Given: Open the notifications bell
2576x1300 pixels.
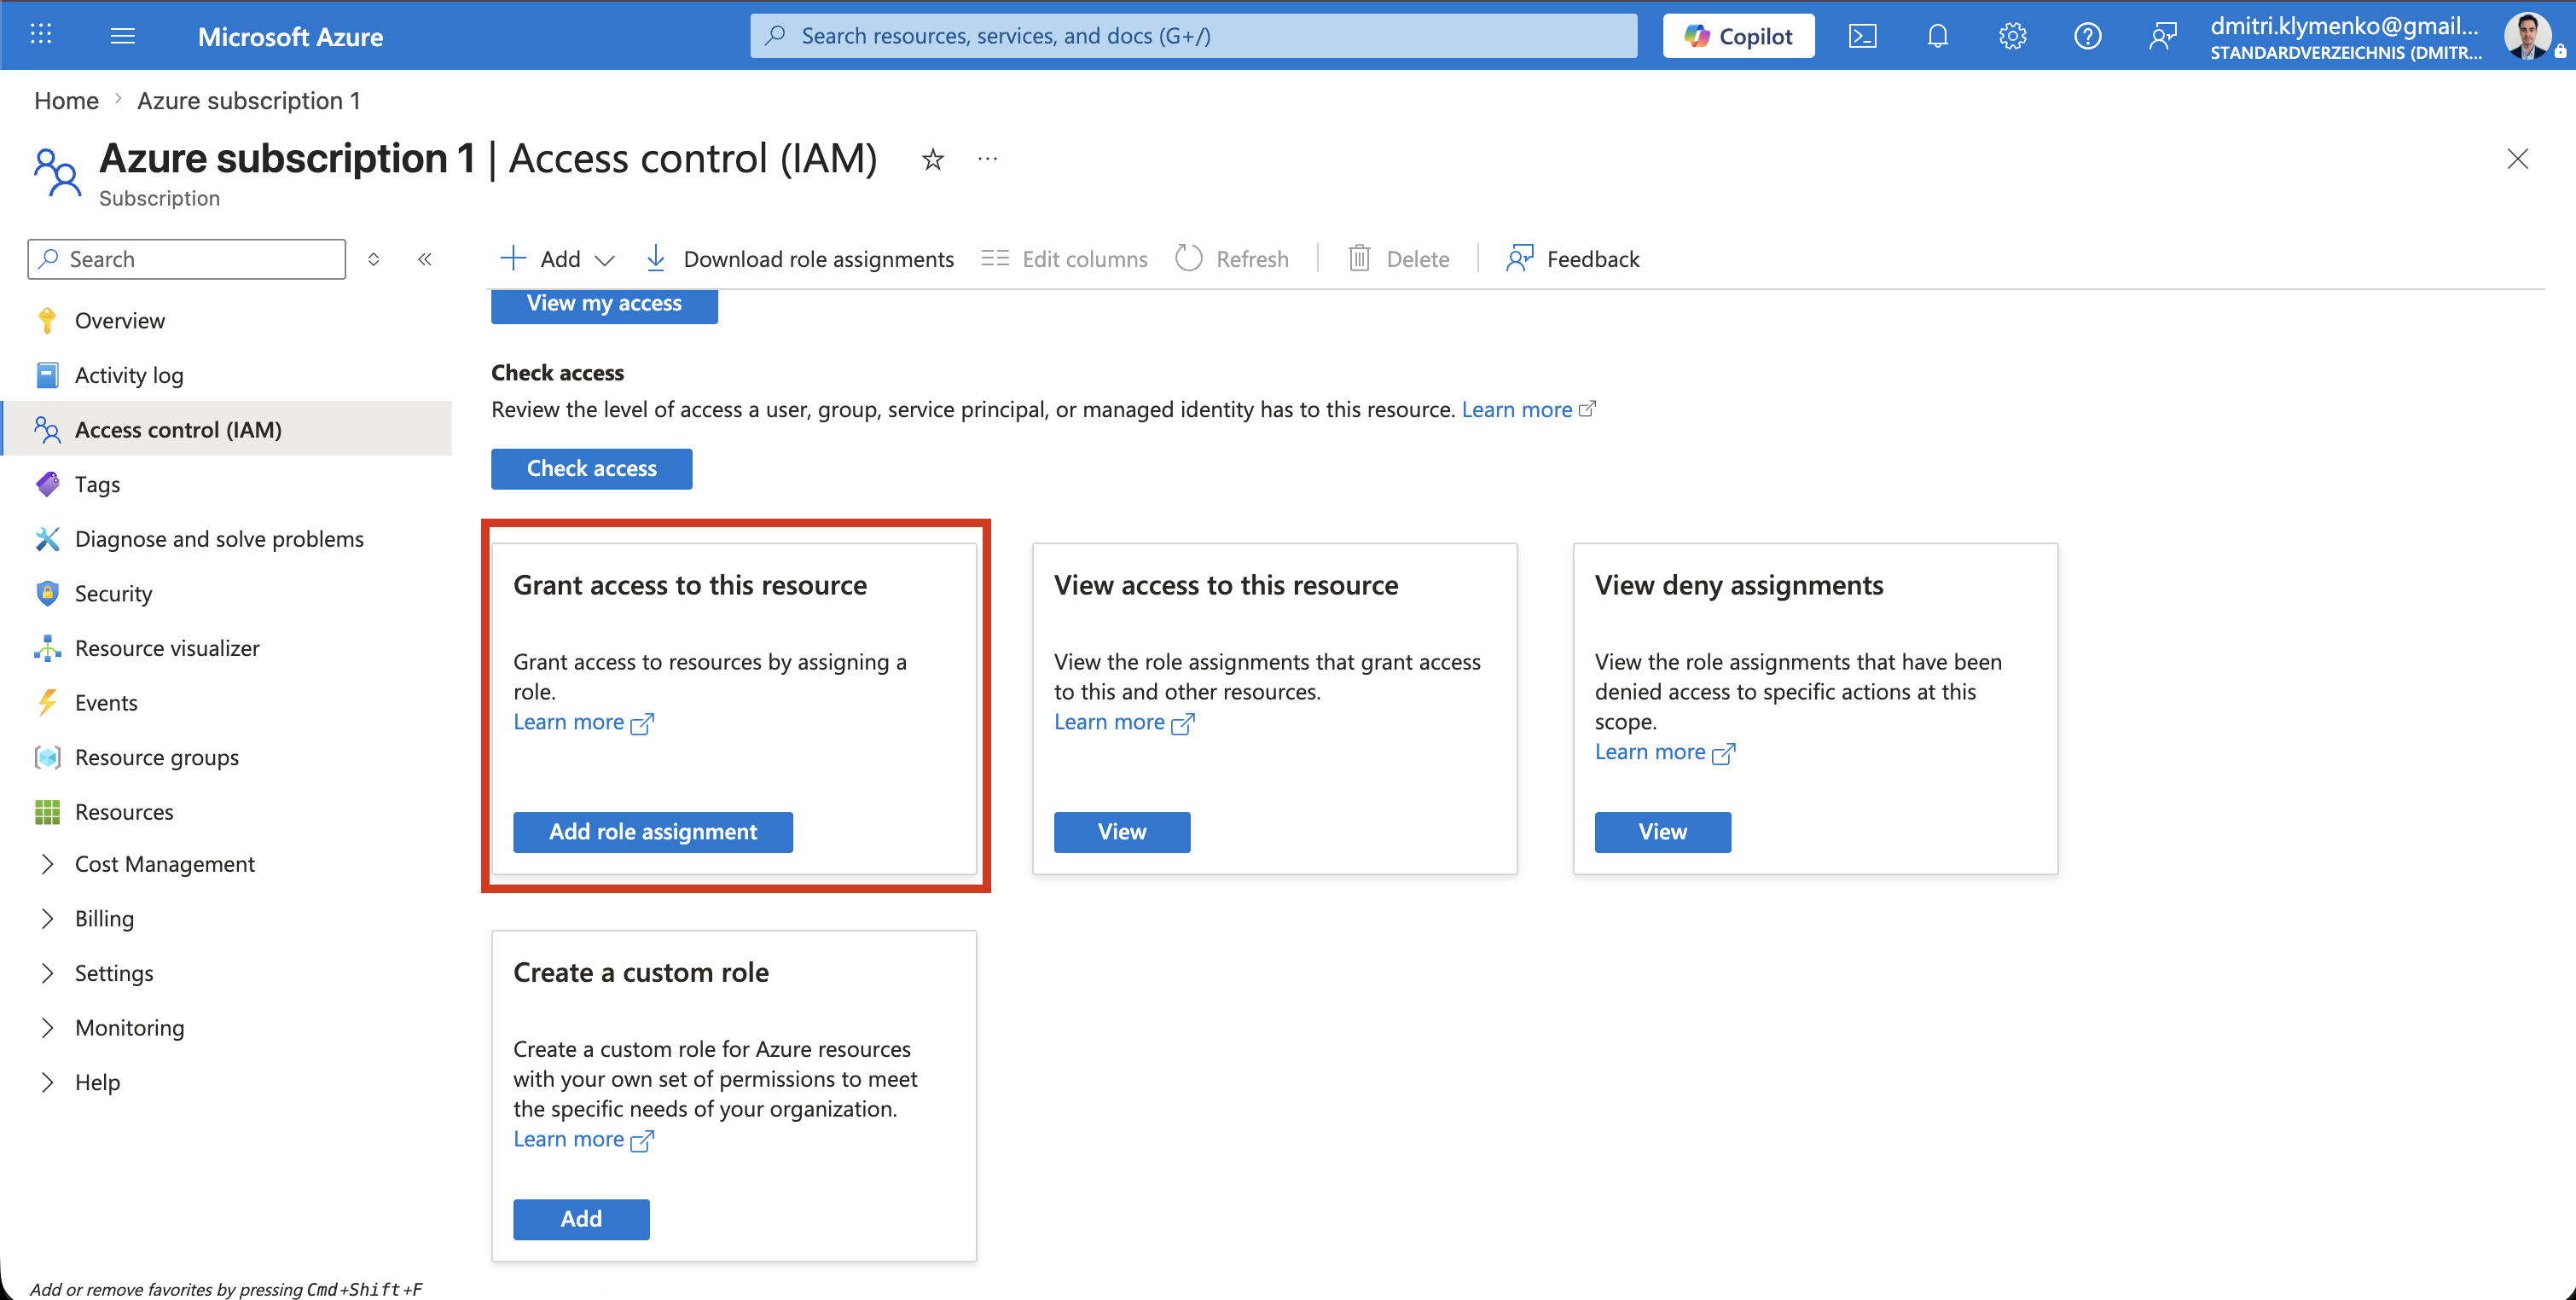Looking at the screenshot, I should click(1937, 36).
